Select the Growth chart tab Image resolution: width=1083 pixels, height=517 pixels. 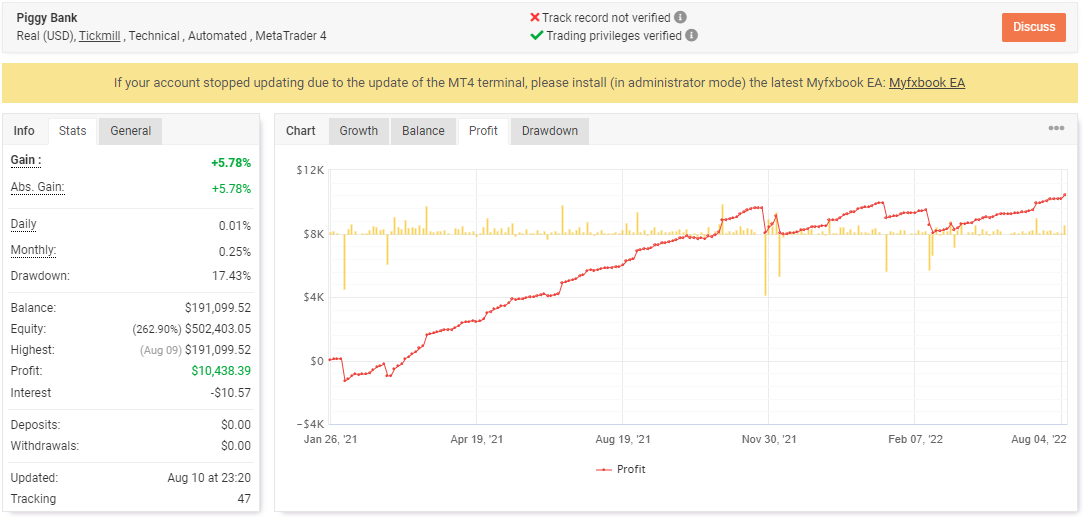click(x=358, y=130)
